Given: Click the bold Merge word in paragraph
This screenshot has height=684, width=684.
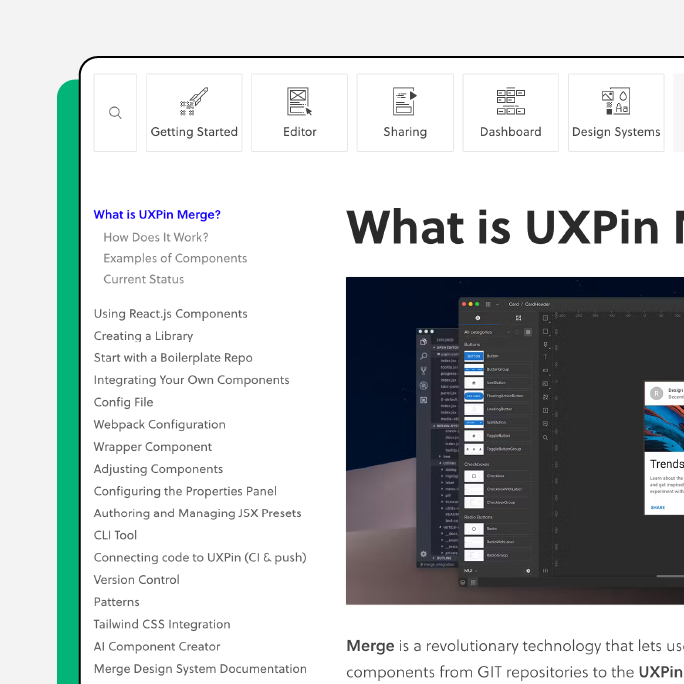Looking at the screenshot, I should (370, 646).
